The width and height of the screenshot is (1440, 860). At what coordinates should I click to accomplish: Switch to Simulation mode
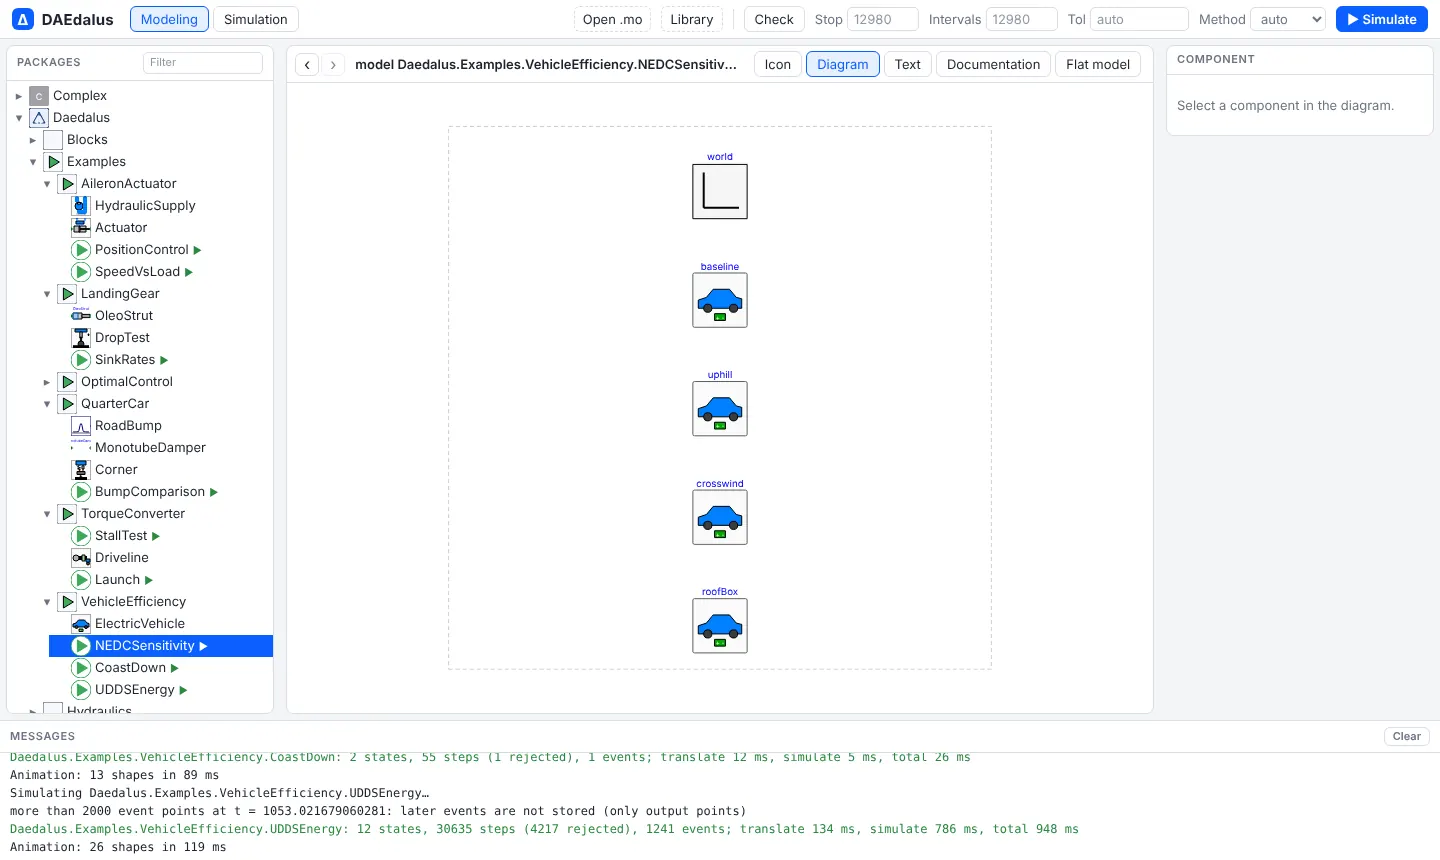coord(256,19)
